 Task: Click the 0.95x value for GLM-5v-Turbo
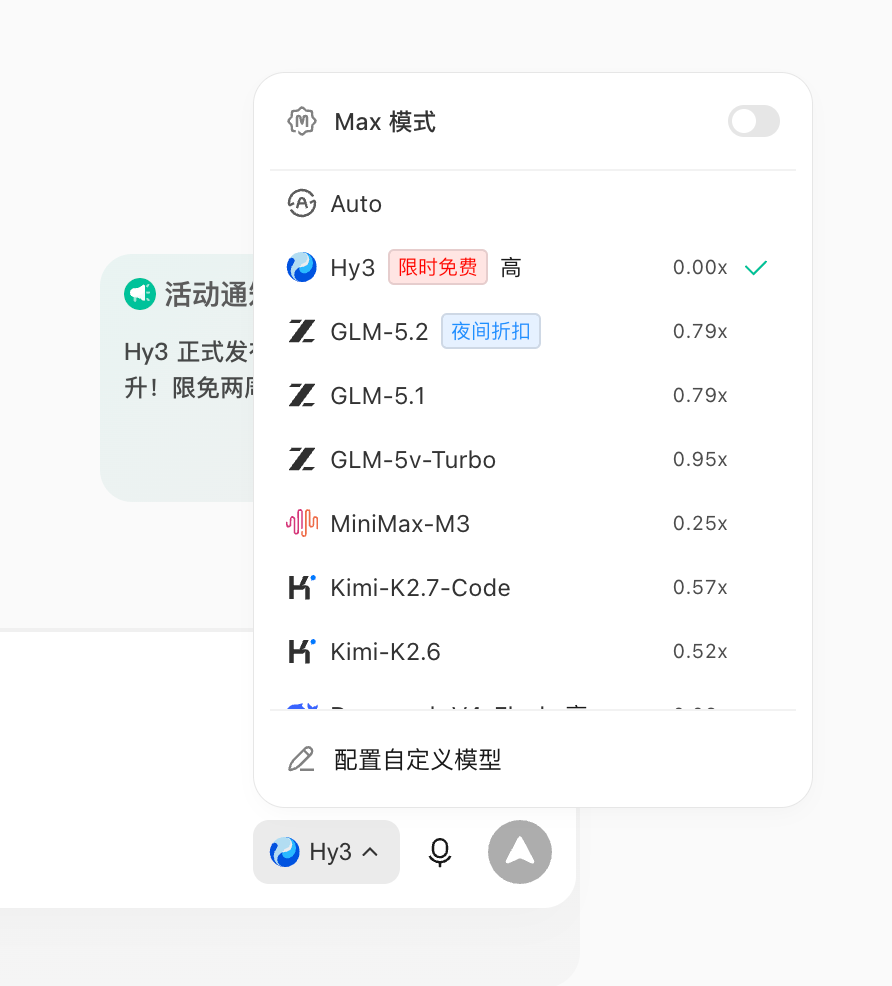pos(700,459)
